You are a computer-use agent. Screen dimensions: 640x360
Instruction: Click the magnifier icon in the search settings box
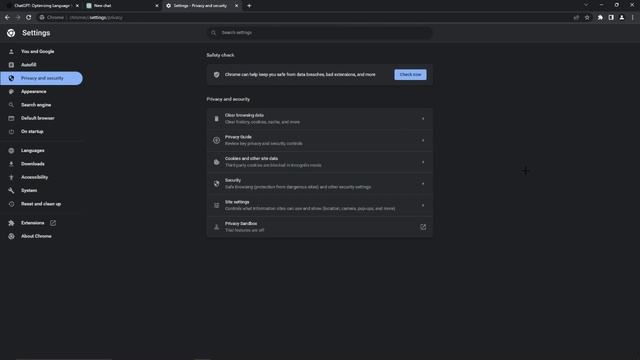click(x=213, y=33)
